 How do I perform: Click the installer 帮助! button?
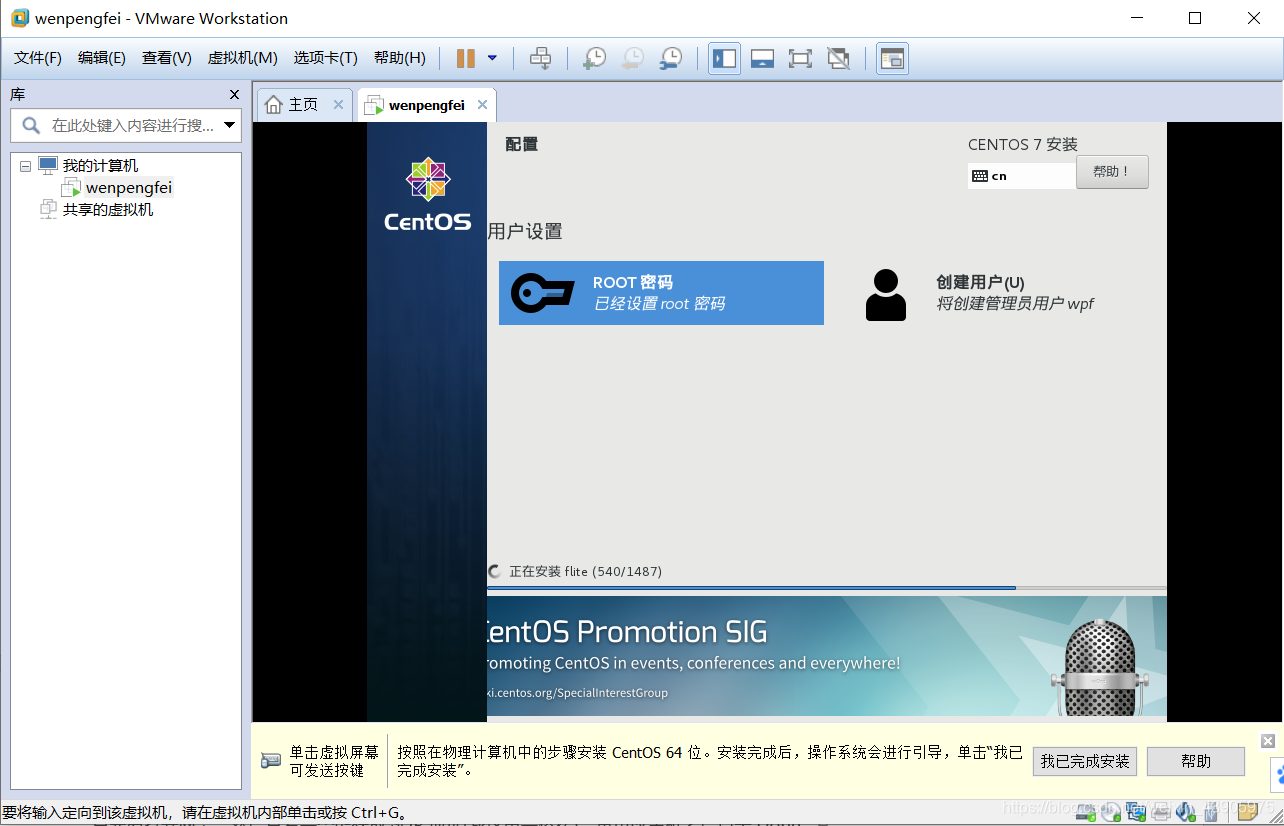(1112, 172)
